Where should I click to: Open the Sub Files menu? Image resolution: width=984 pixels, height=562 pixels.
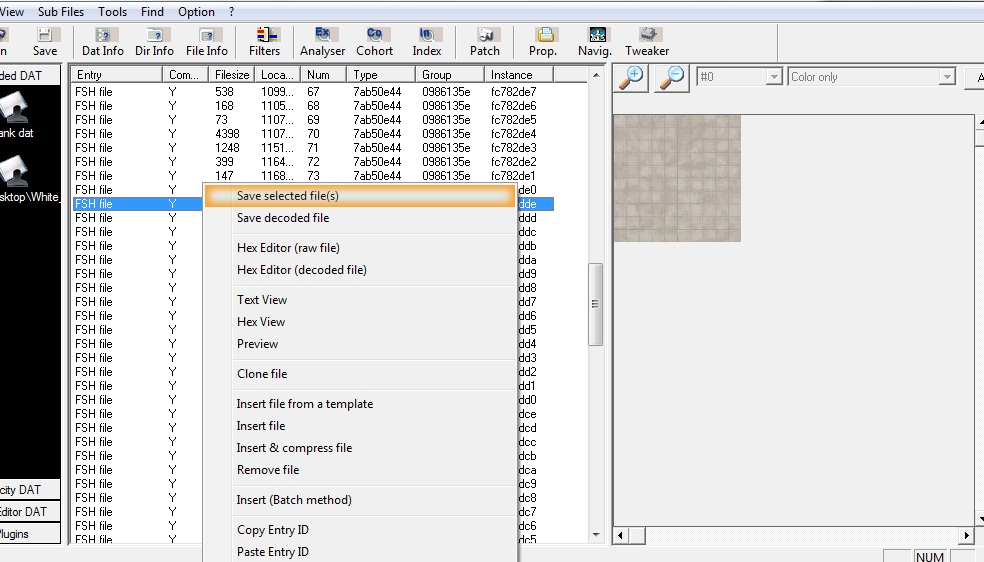click(61, 11)
